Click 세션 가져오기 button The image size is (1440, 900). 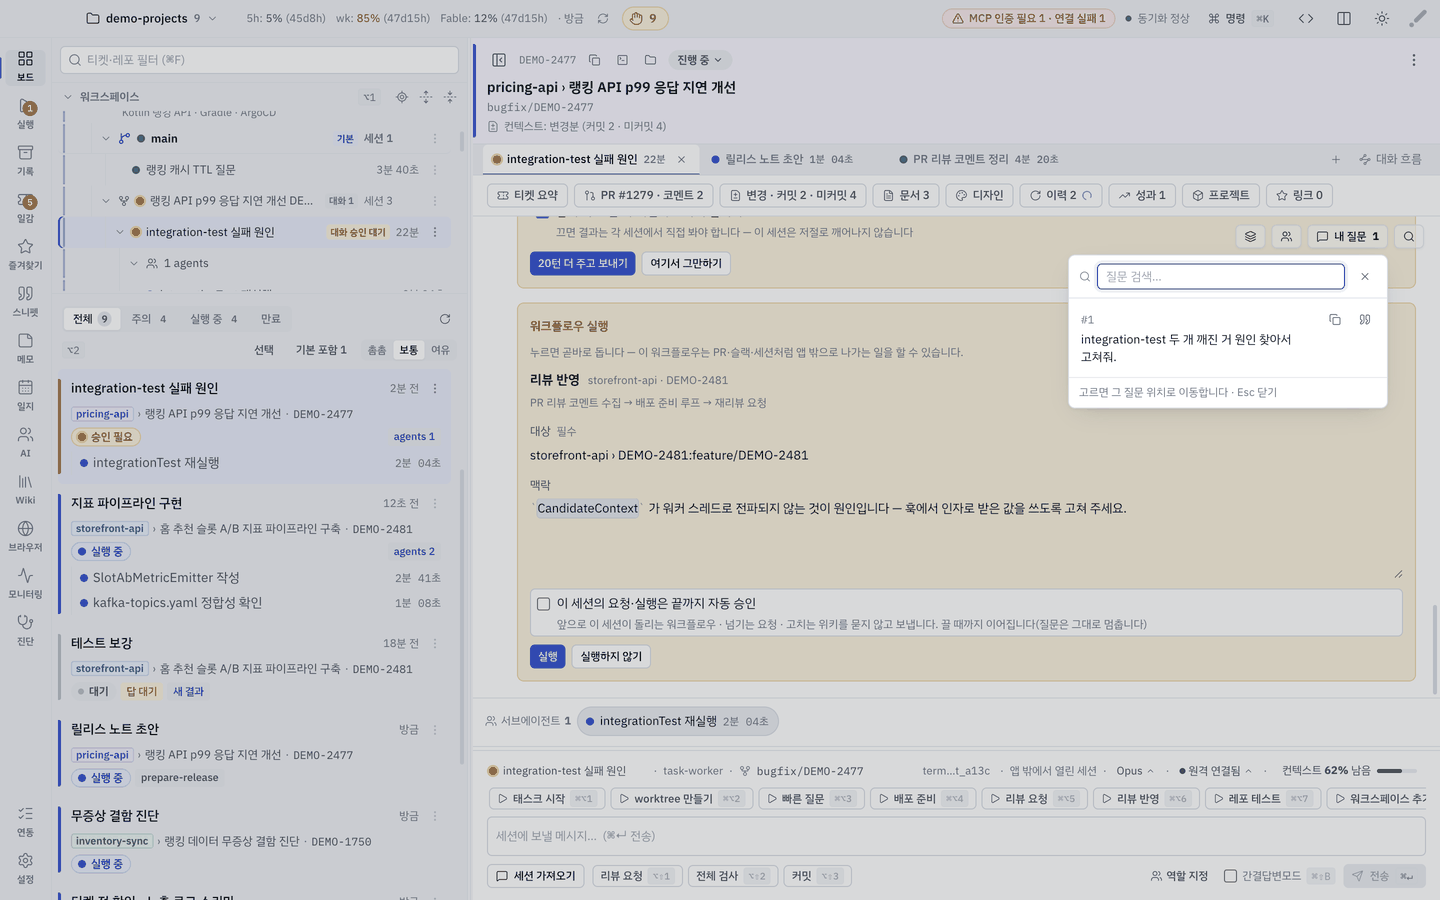(x=536, y=876)
